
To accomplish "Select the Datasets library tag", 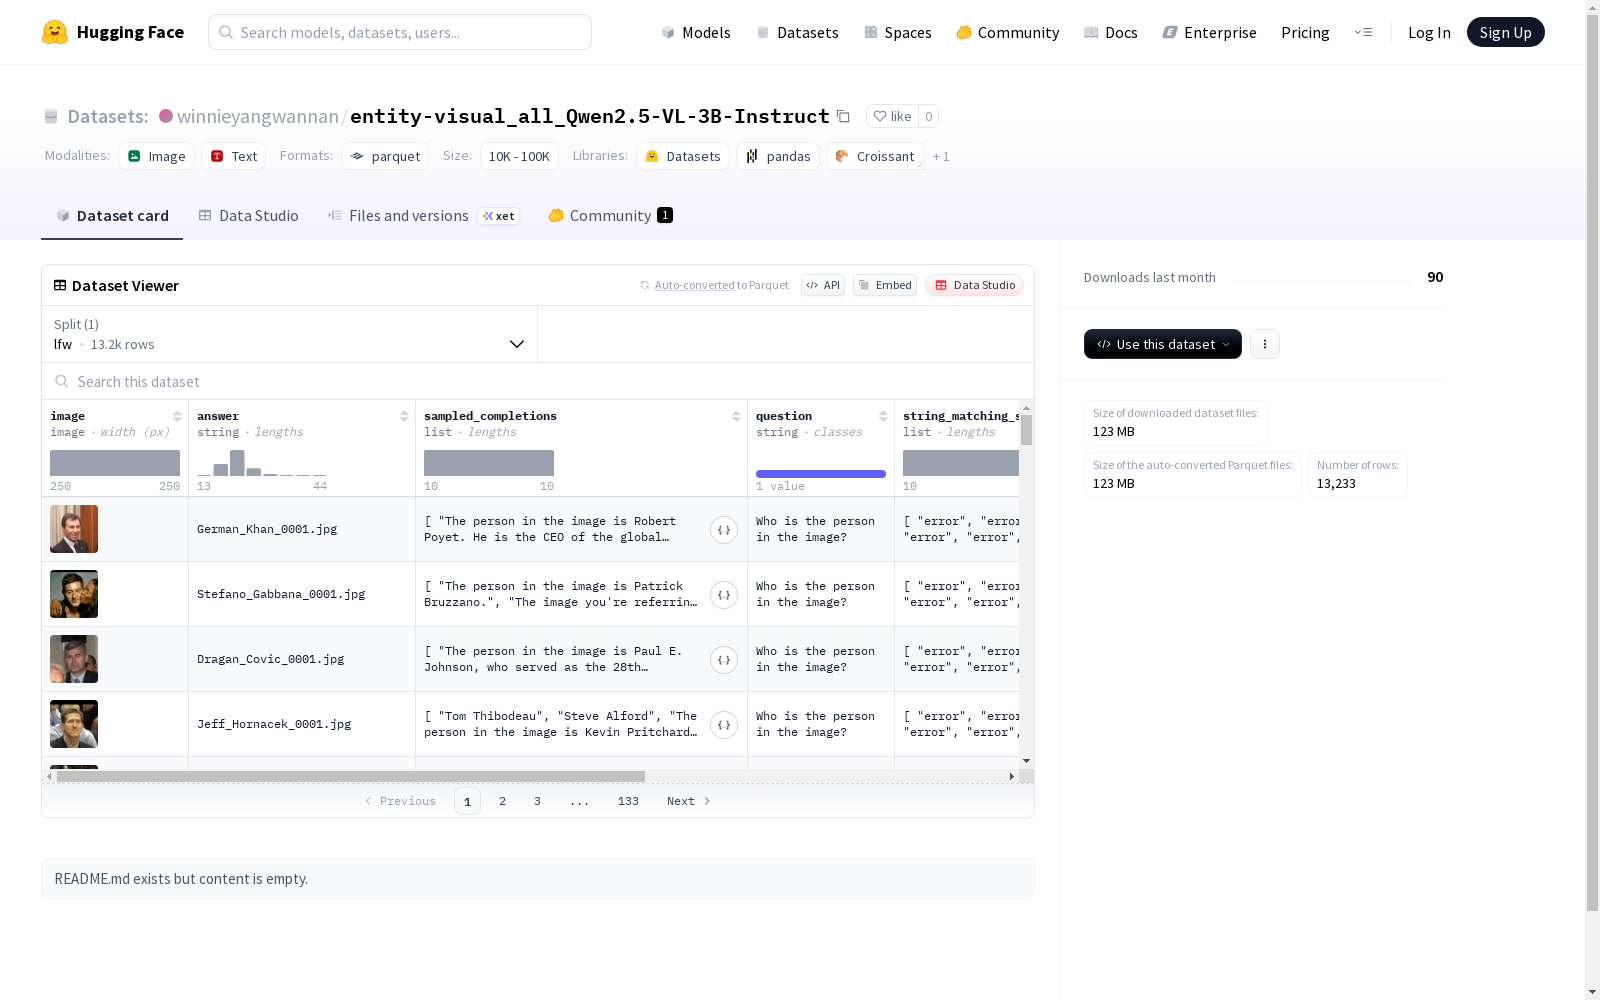I will click(x=683, y=156).
